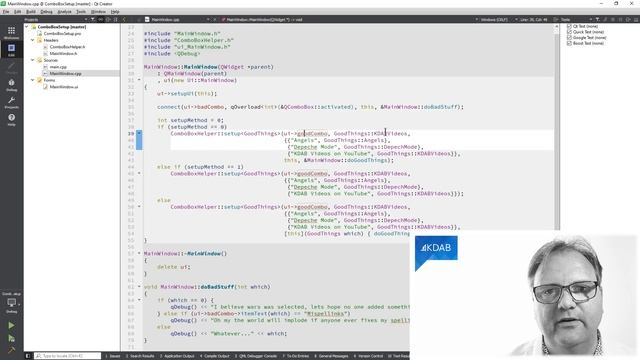Open the Analyze menu
Screen dimensions: 640x360
[x=64, y=12]
